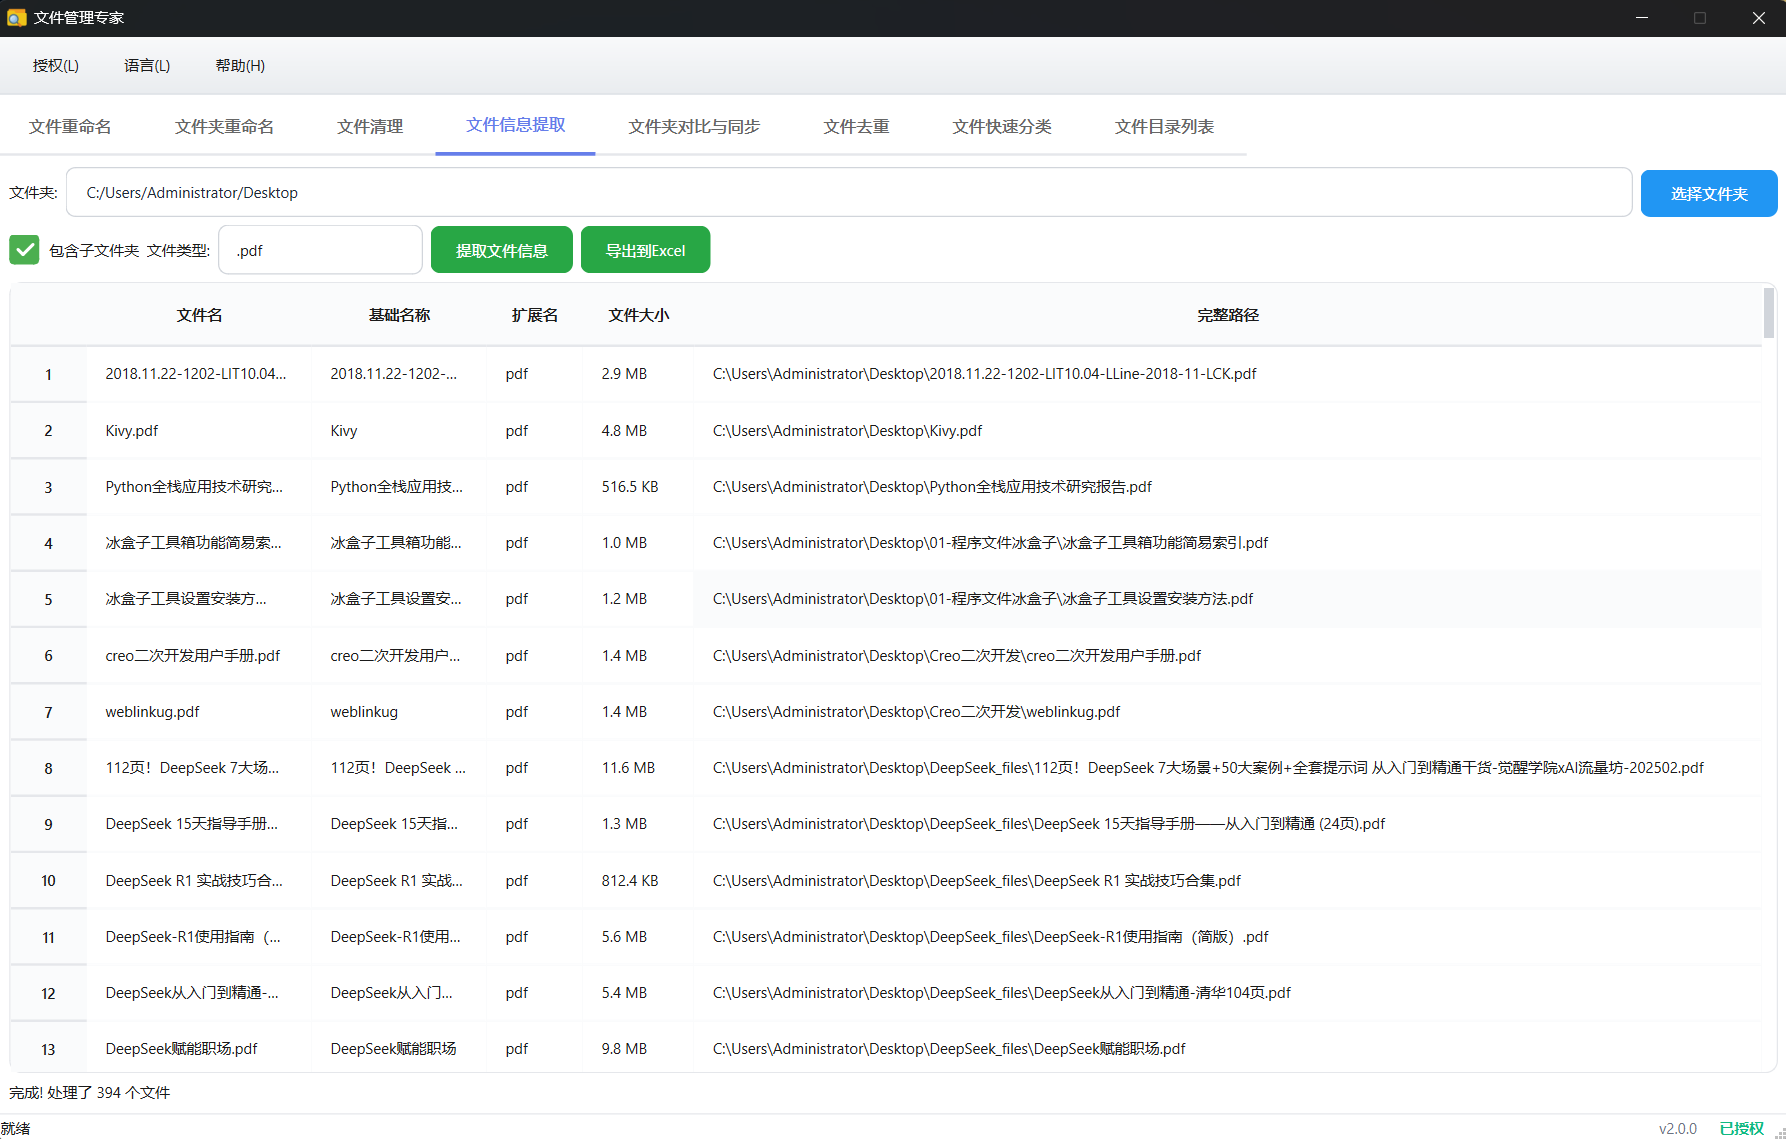Image resolution: width=1786 pixels, height=1139 pixels.
Task: Toggle the include subfolders checkbox
Action: coord(24,250)
